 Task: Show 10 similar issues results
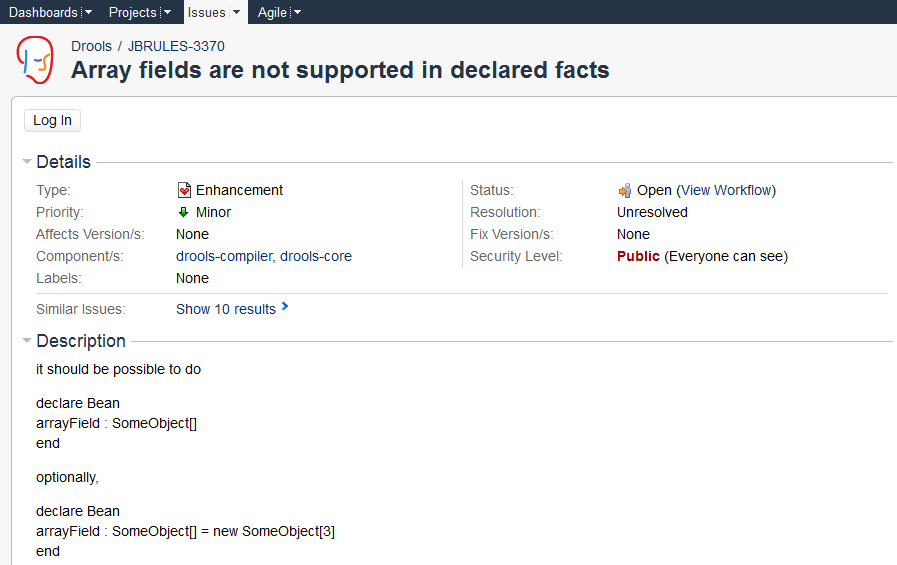225,309
